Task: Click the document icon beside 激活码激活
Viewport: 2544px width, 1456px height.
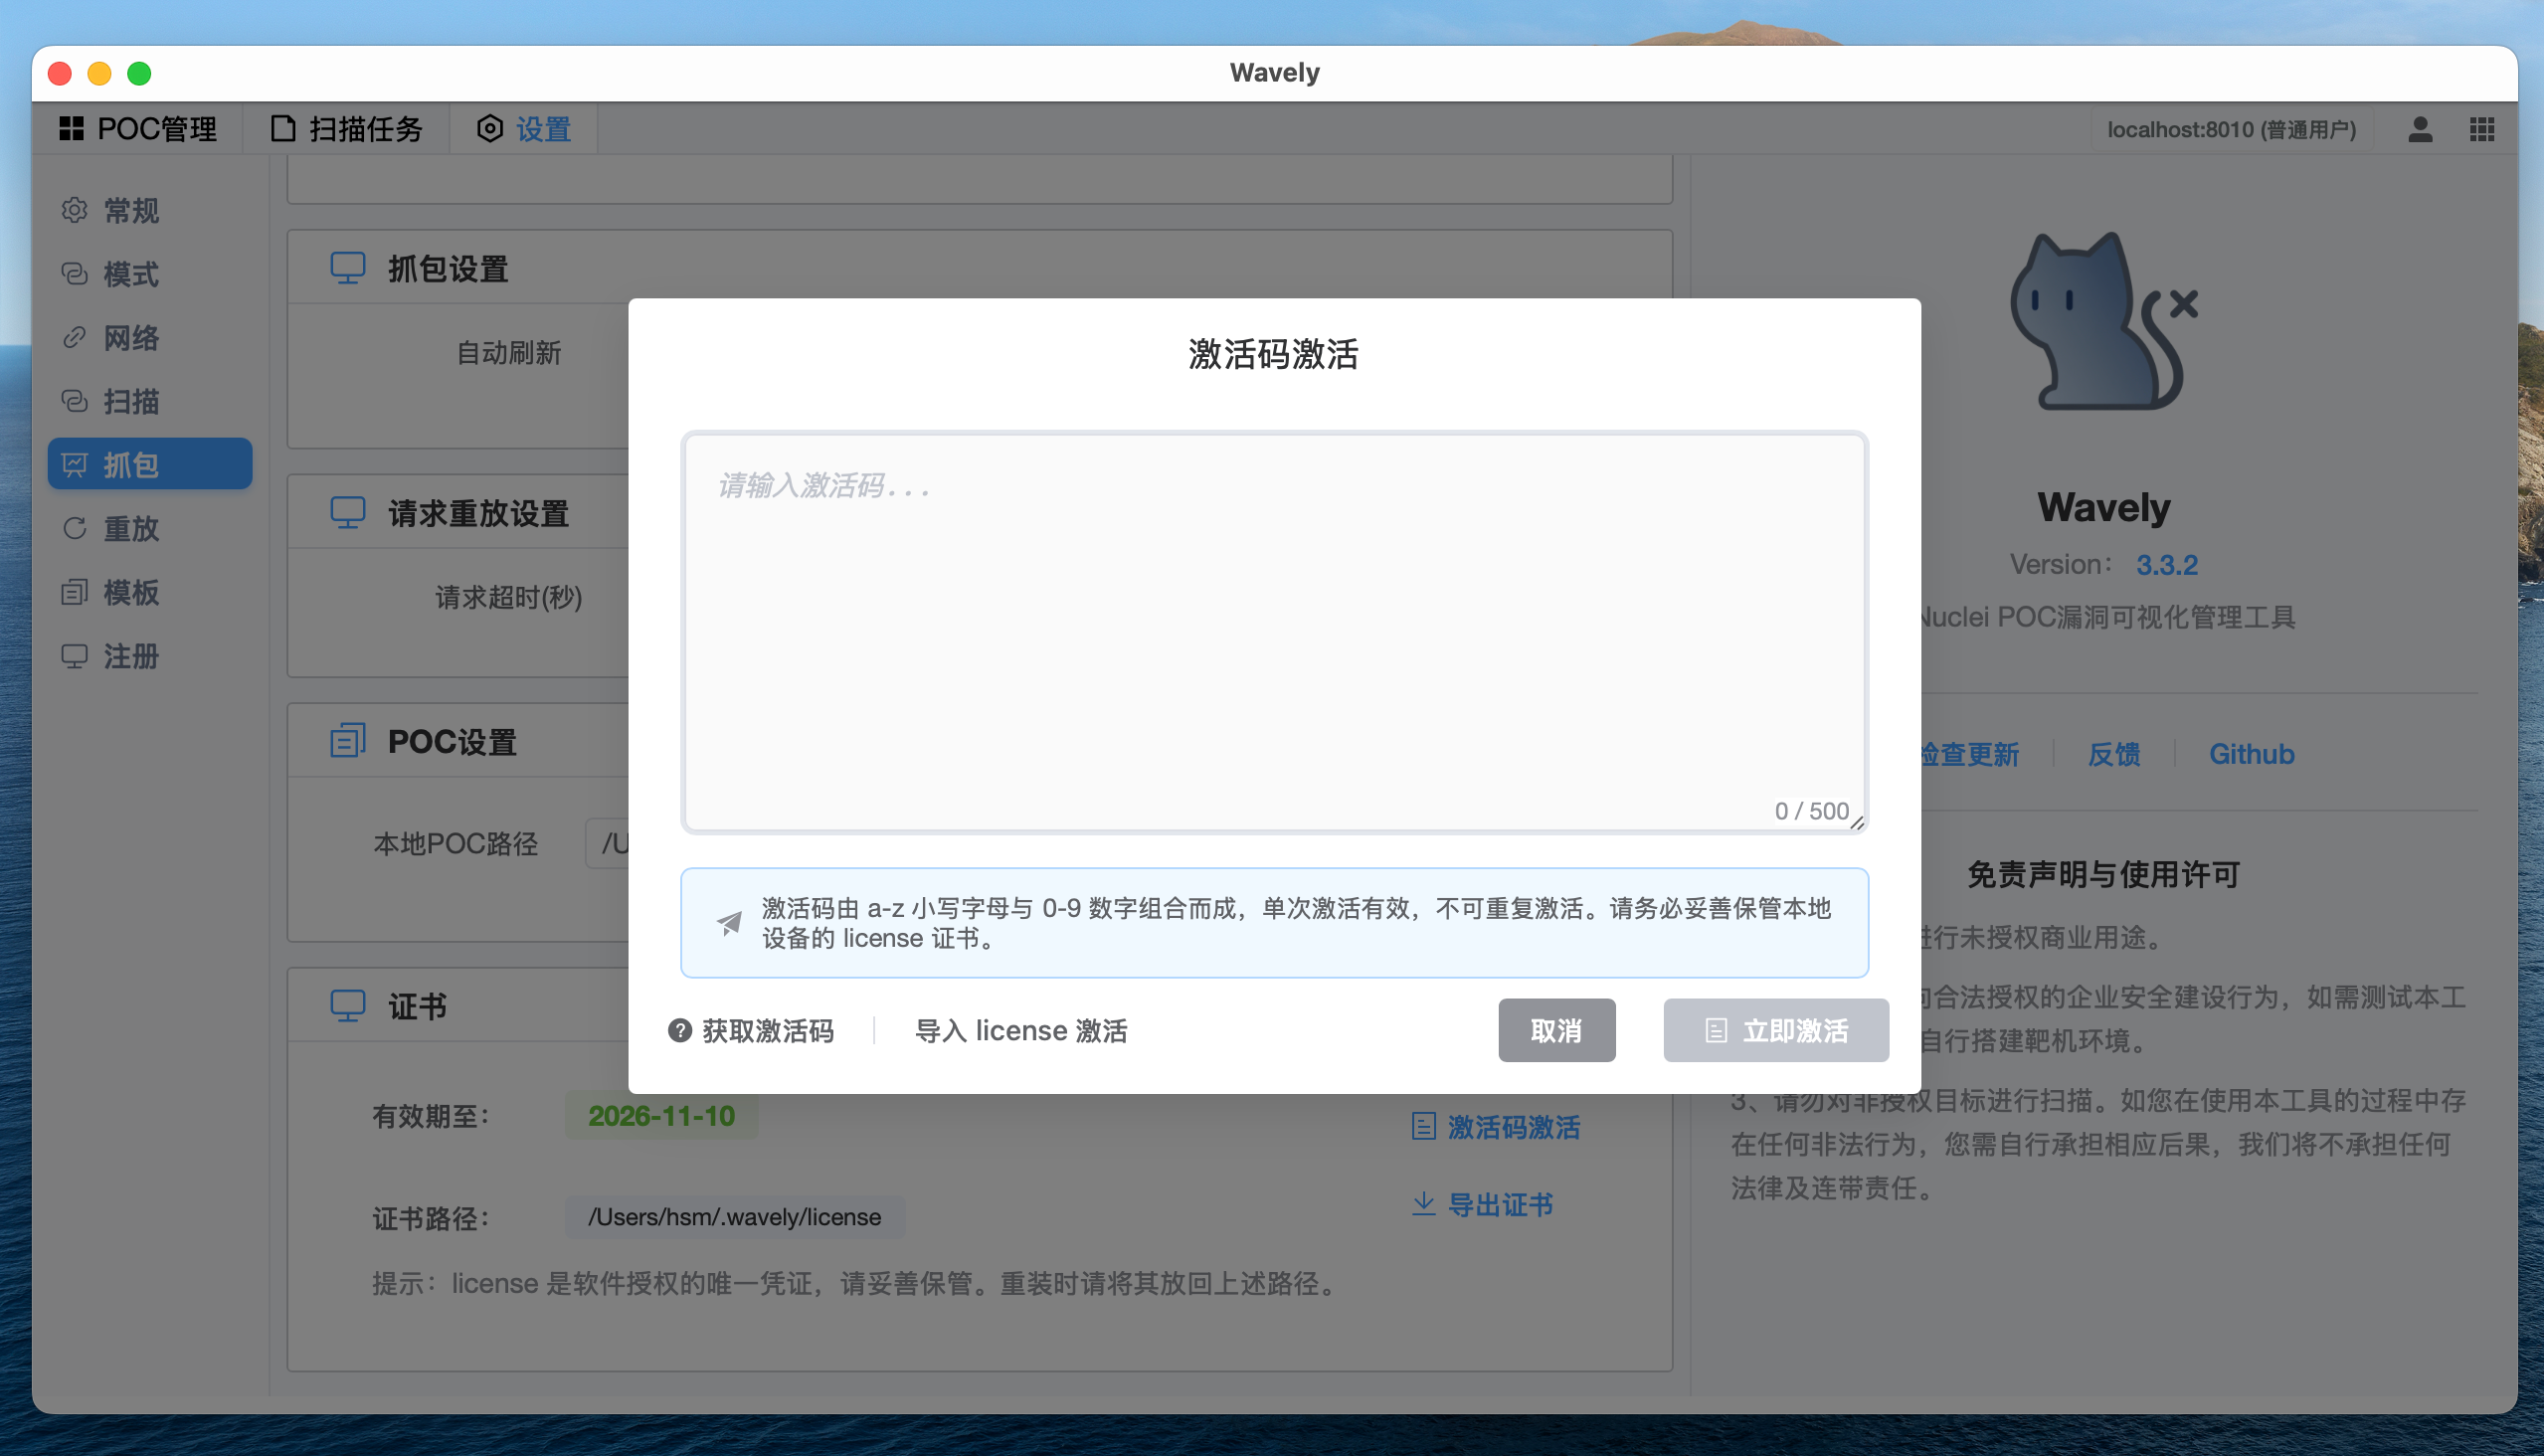Action: click(x=1423, y=1126)
